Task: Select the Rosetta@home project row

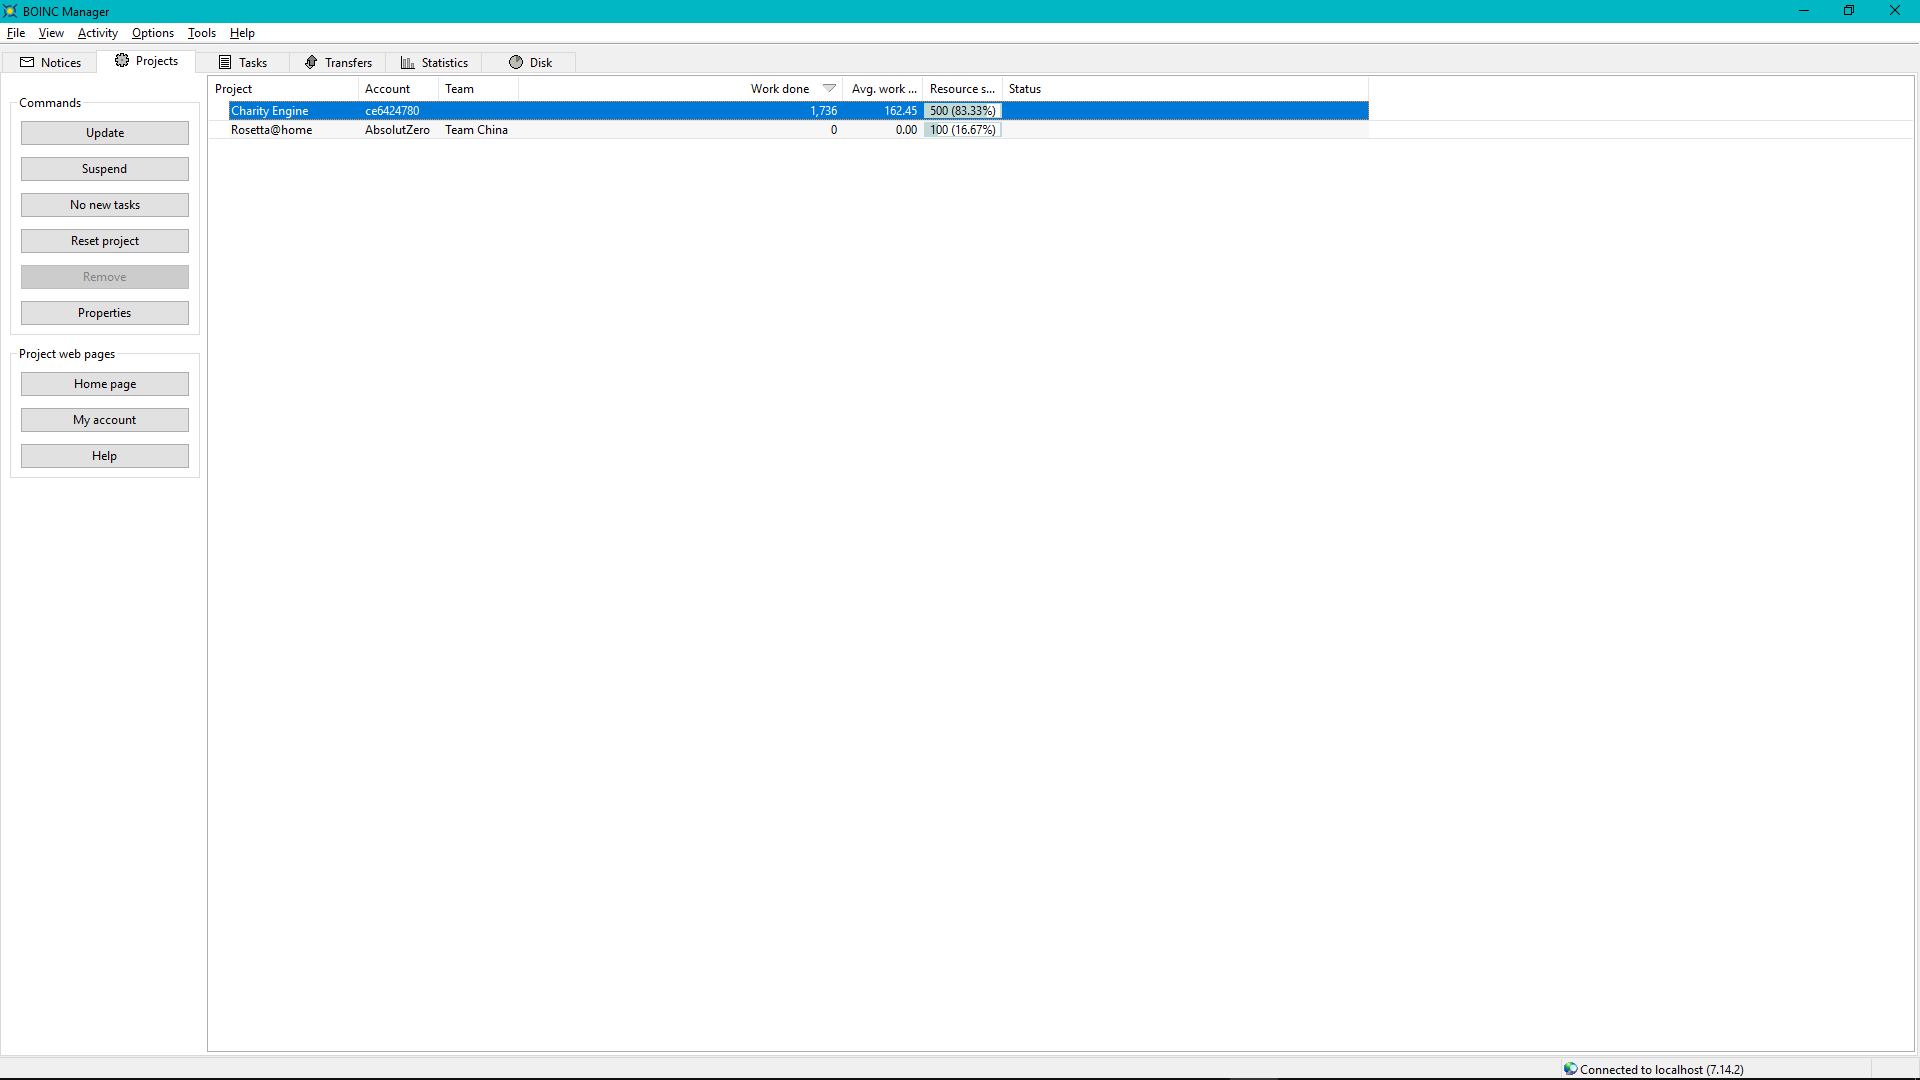Action: click(789, 130)
